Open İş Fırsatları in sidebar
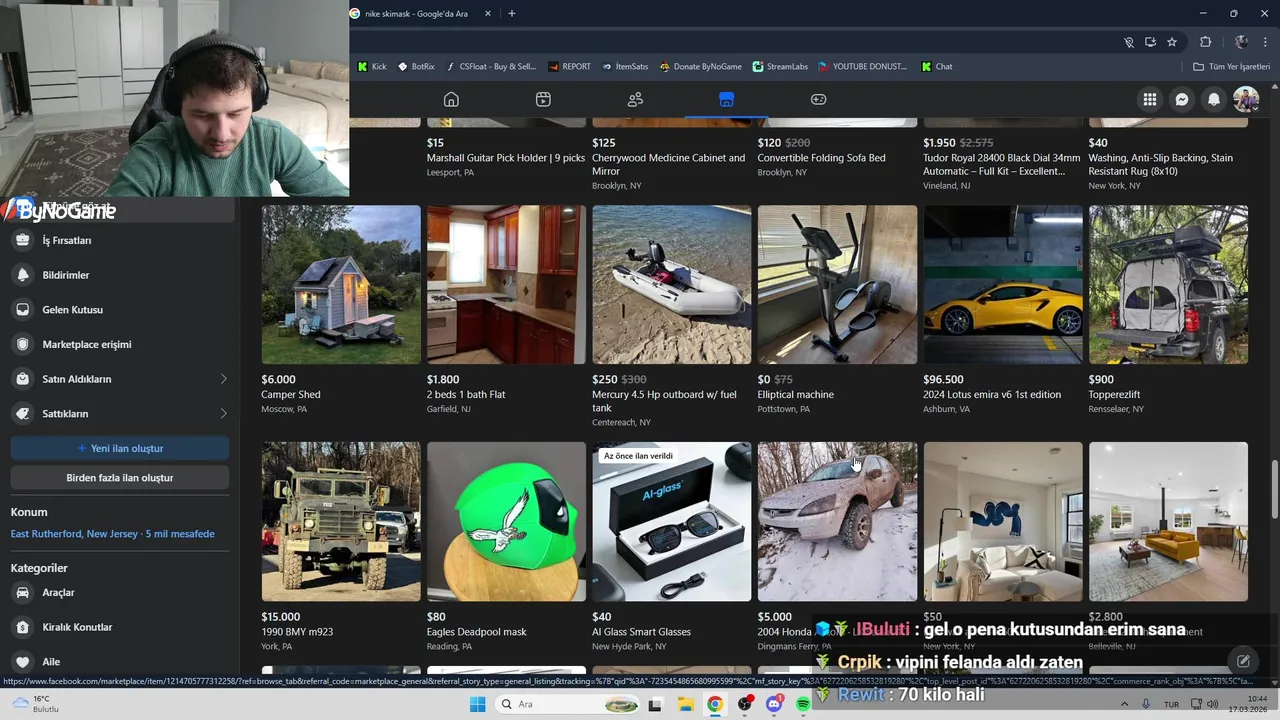 click(x=120, y=240)
